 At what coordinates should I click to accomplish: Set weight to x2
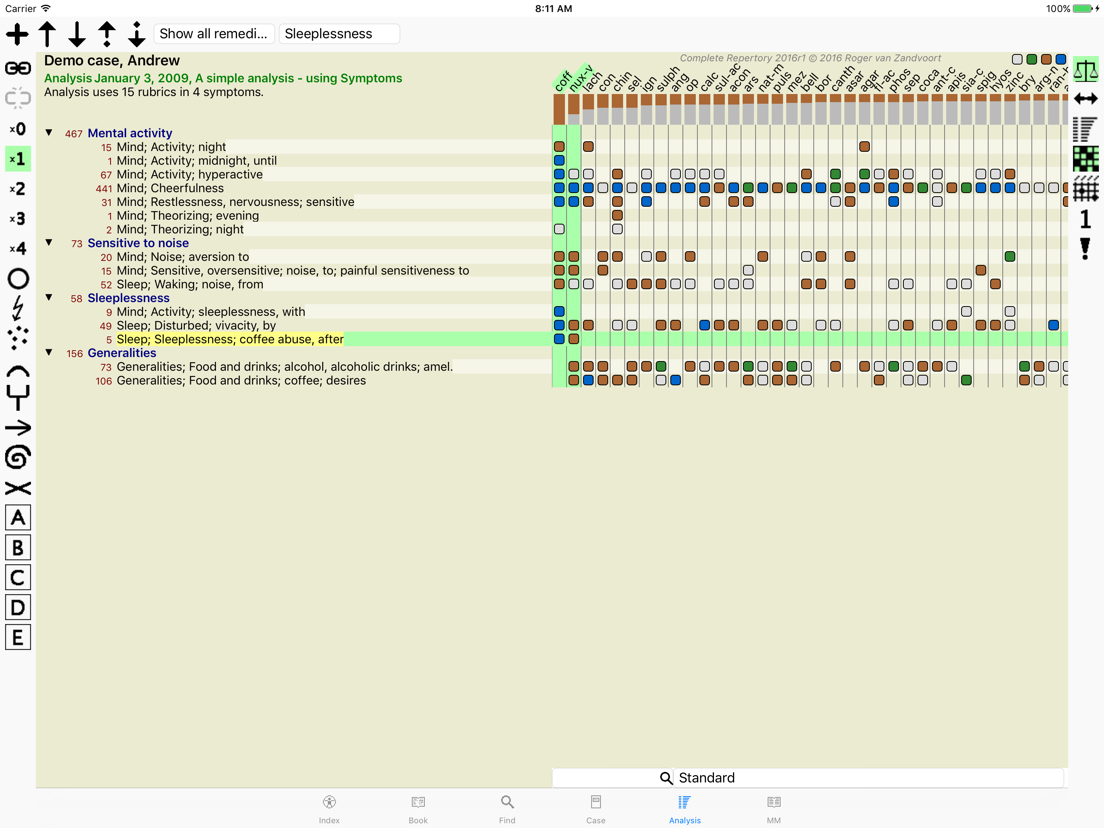coord(18,189)
